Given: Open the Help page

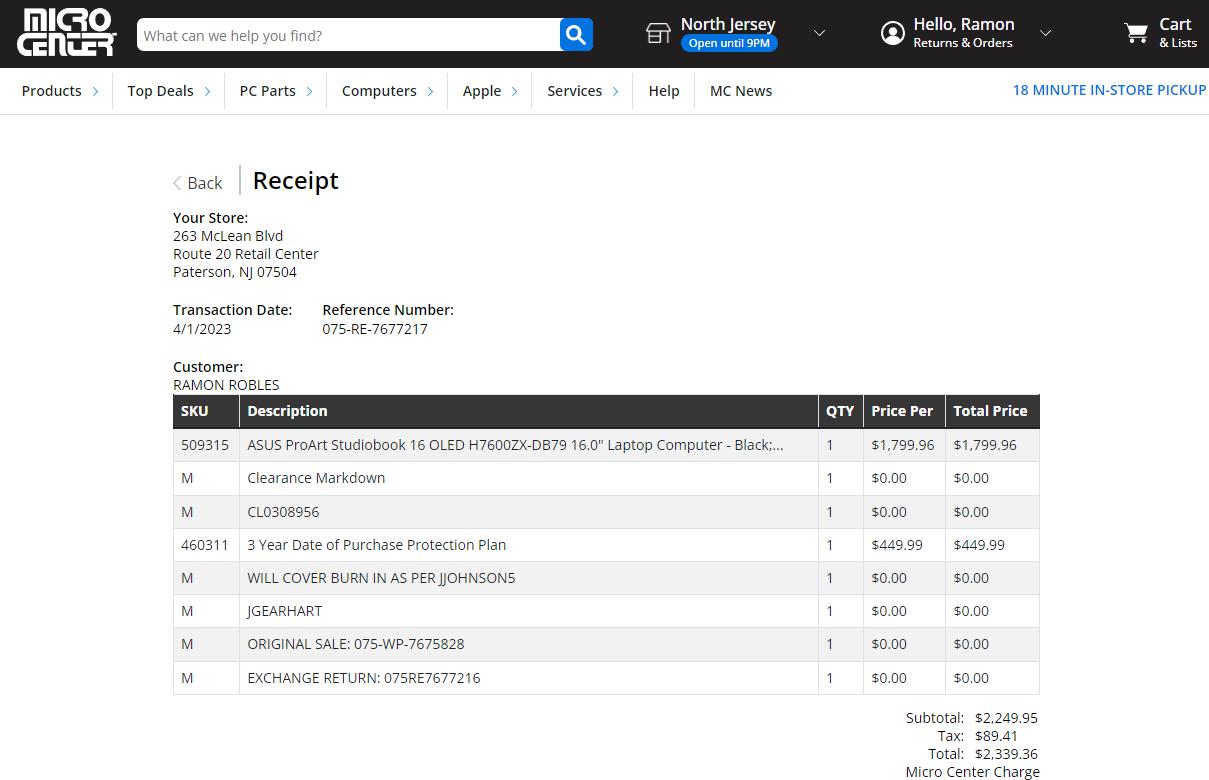Looking at the screenshot, I should pyautogui.click(x=664, y=91).
